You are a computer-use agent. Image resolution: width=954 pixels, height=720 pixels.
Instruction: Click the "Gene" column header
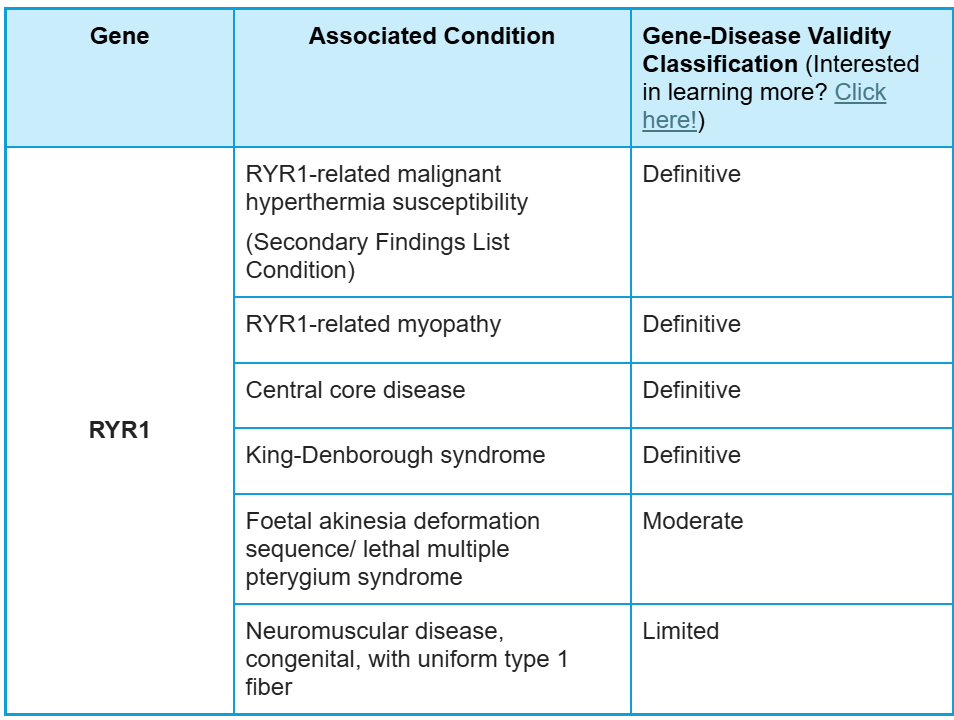point(119,37)
